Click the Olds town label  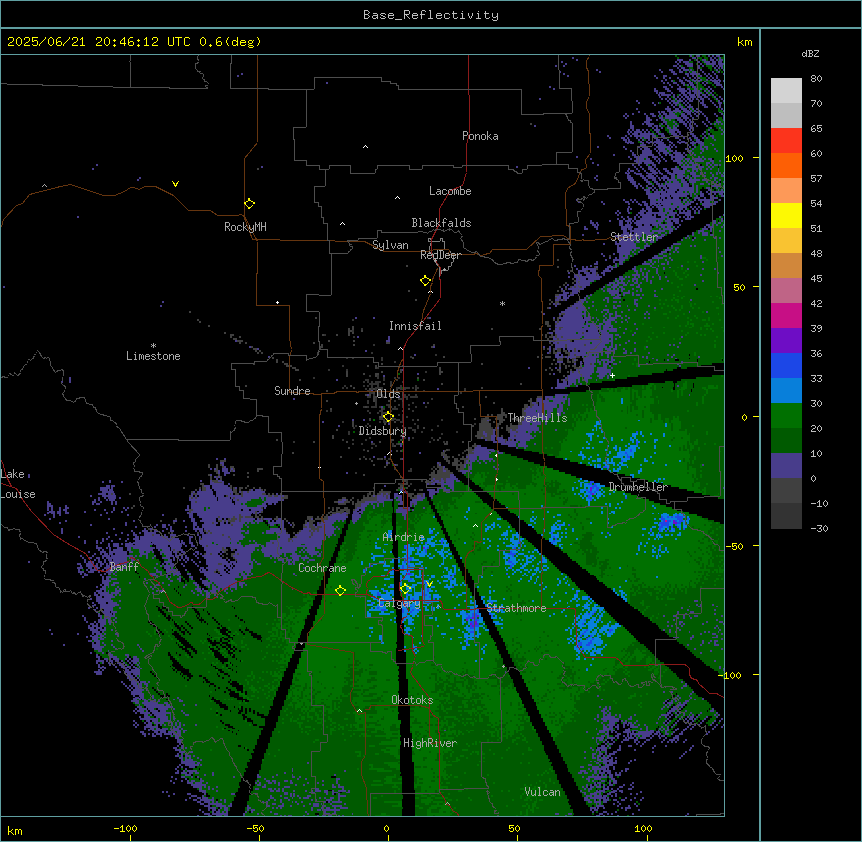[388, 394]
